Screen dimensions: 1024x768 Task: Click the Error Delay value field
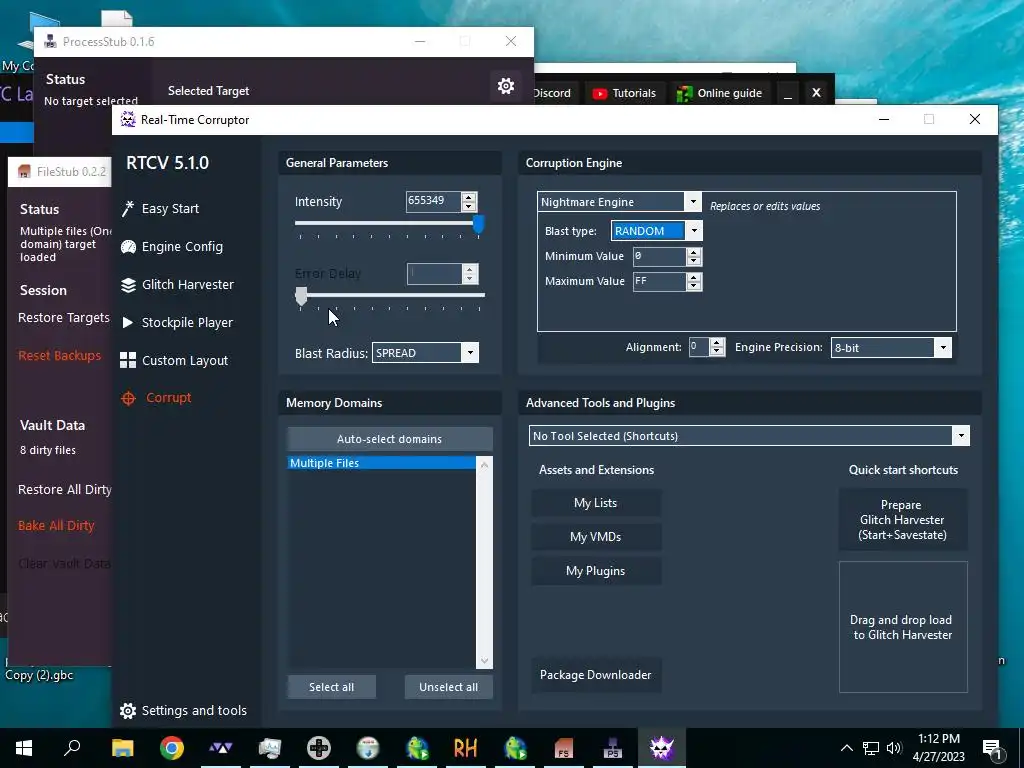[x=434, y=273]
